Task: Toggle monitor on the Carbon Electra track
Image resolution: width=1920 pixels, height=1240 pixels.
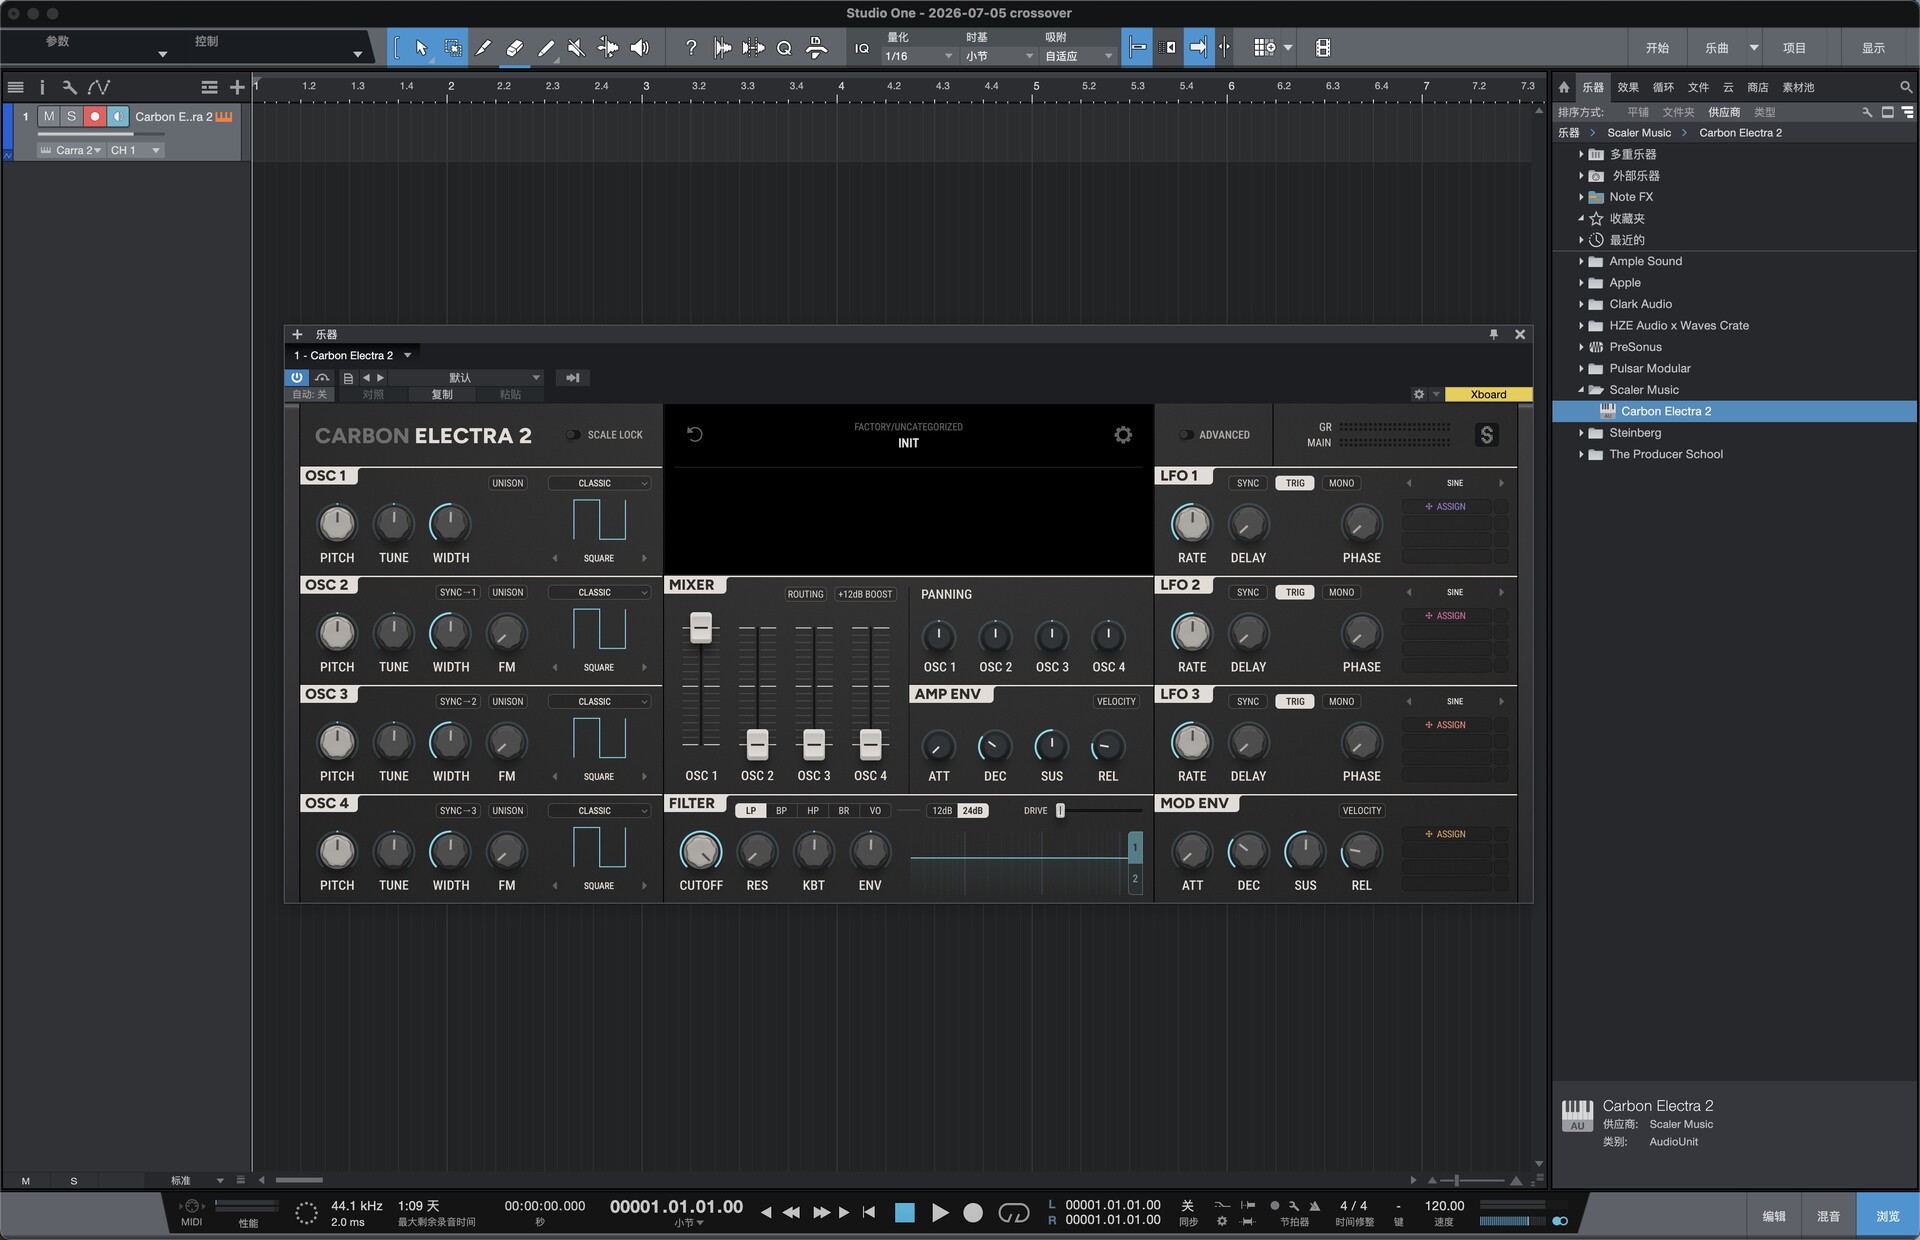Action: click(118, 117)
